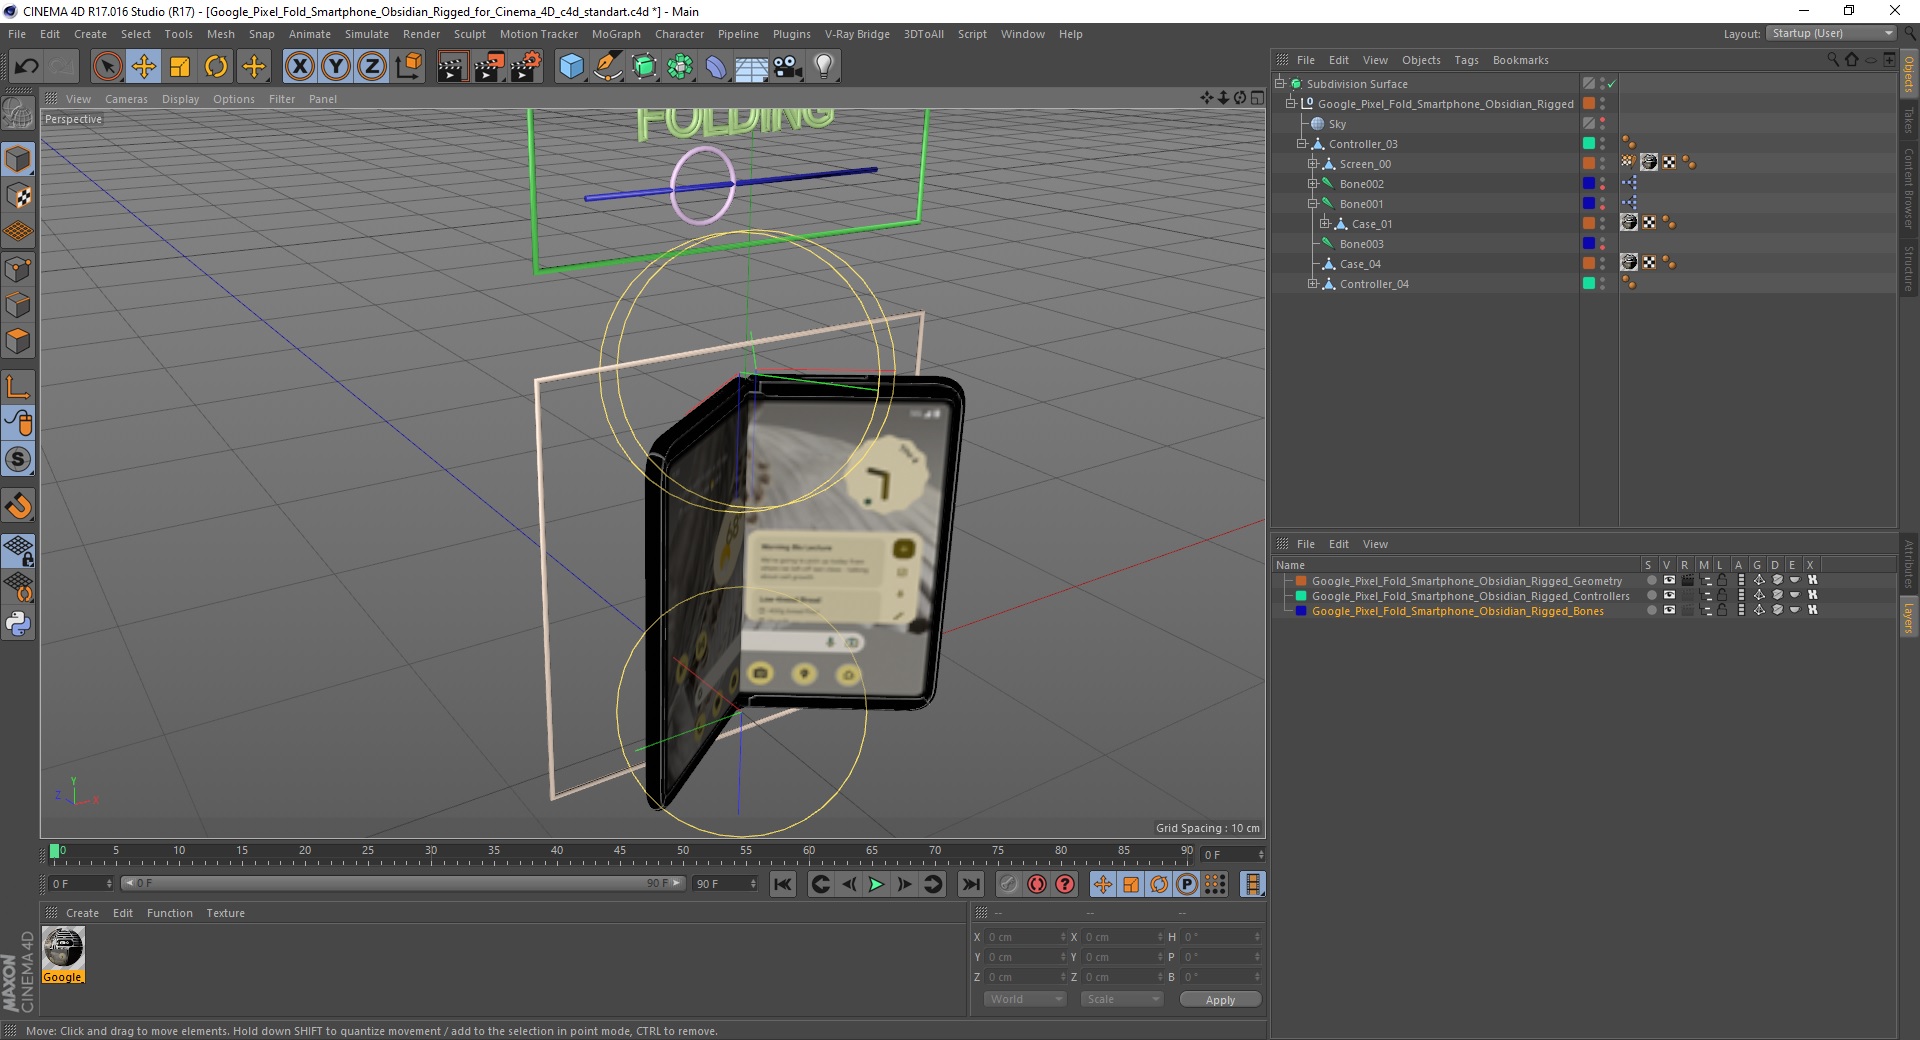Activate the Rotate tool
Image resolution: width=1920 pixels, height=1040 pixels.
coord(216,67)
